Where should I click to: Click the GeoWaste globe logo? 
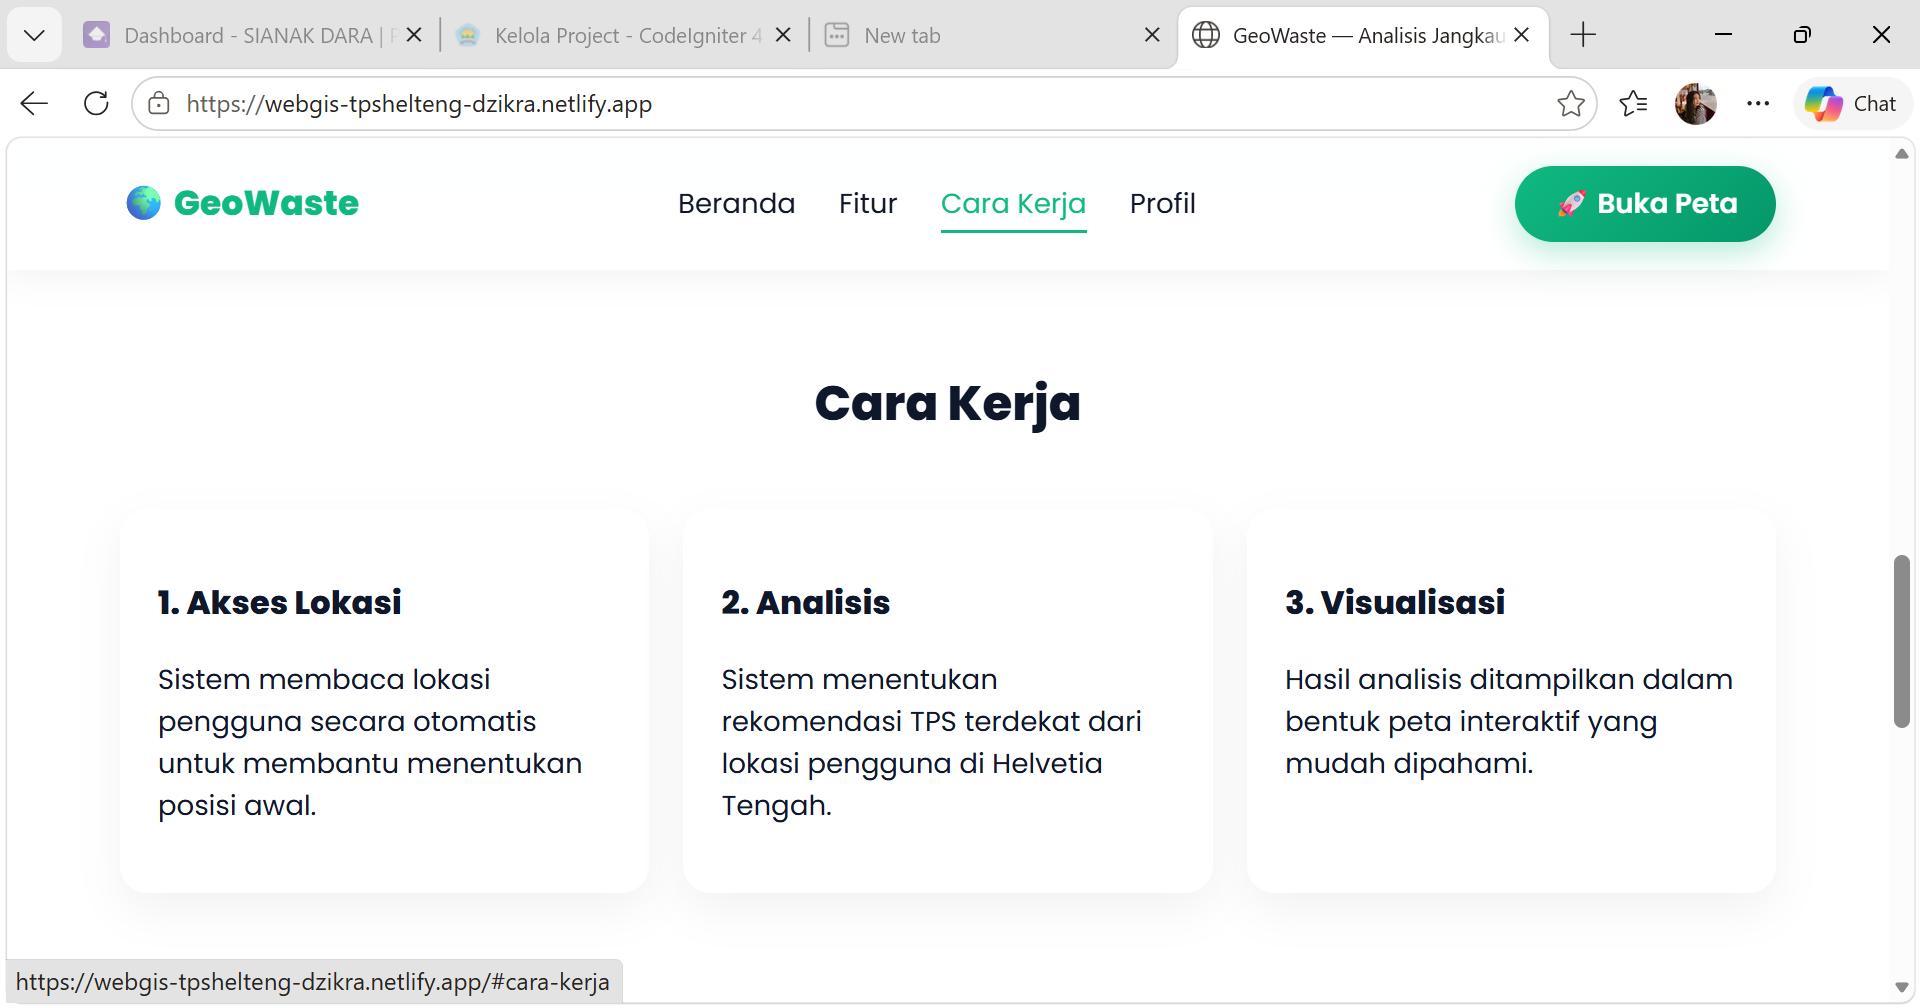click(x=143, y=203)
